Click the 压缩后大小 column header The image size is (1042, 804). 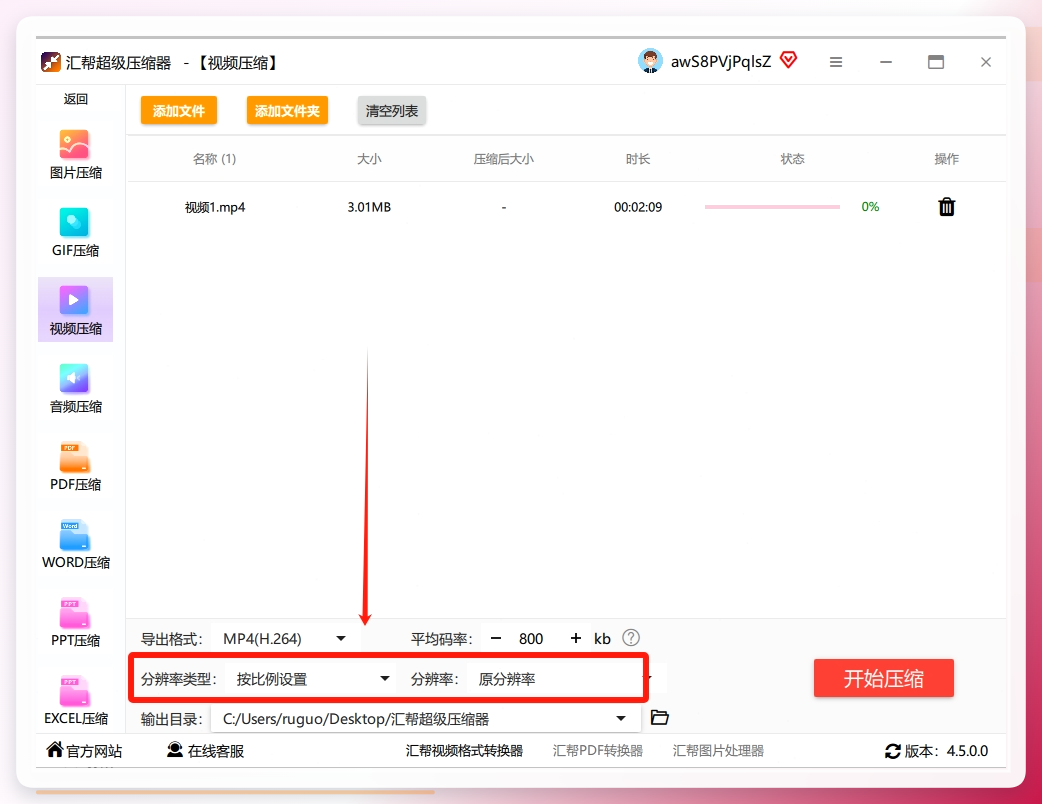[504, 159]
